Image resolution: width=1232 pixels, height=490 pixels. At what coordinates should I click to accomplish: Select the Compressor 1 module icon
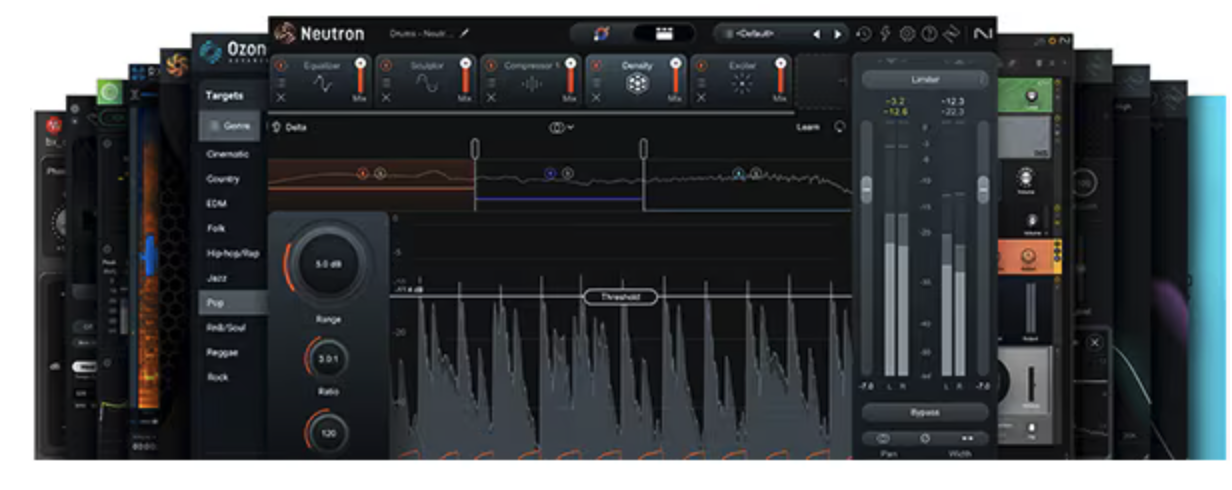pos(531,86)
